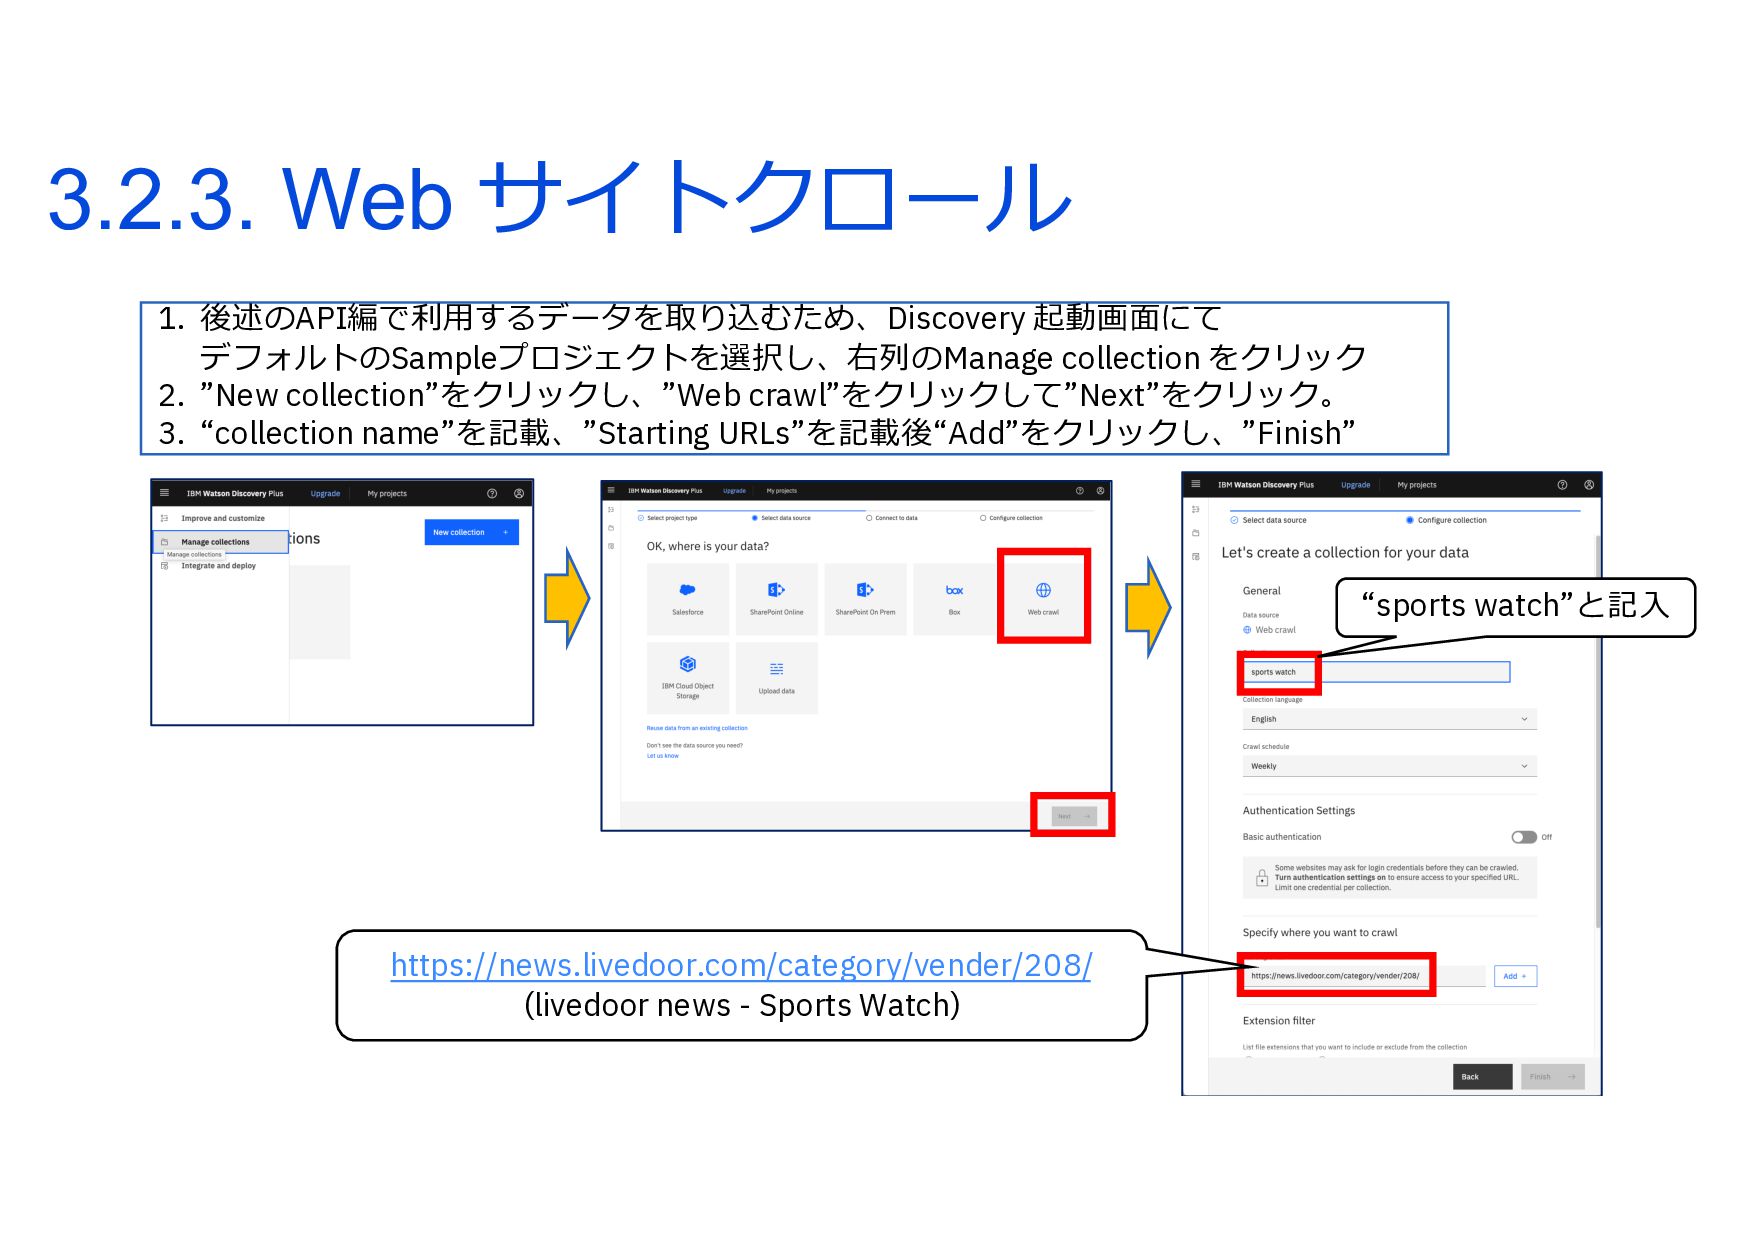This screenshot has height=1240, width=1754.
Task: Select the IBM Cloud Object Storage tile
Action: pyautogui.click(x=688, y=677)
